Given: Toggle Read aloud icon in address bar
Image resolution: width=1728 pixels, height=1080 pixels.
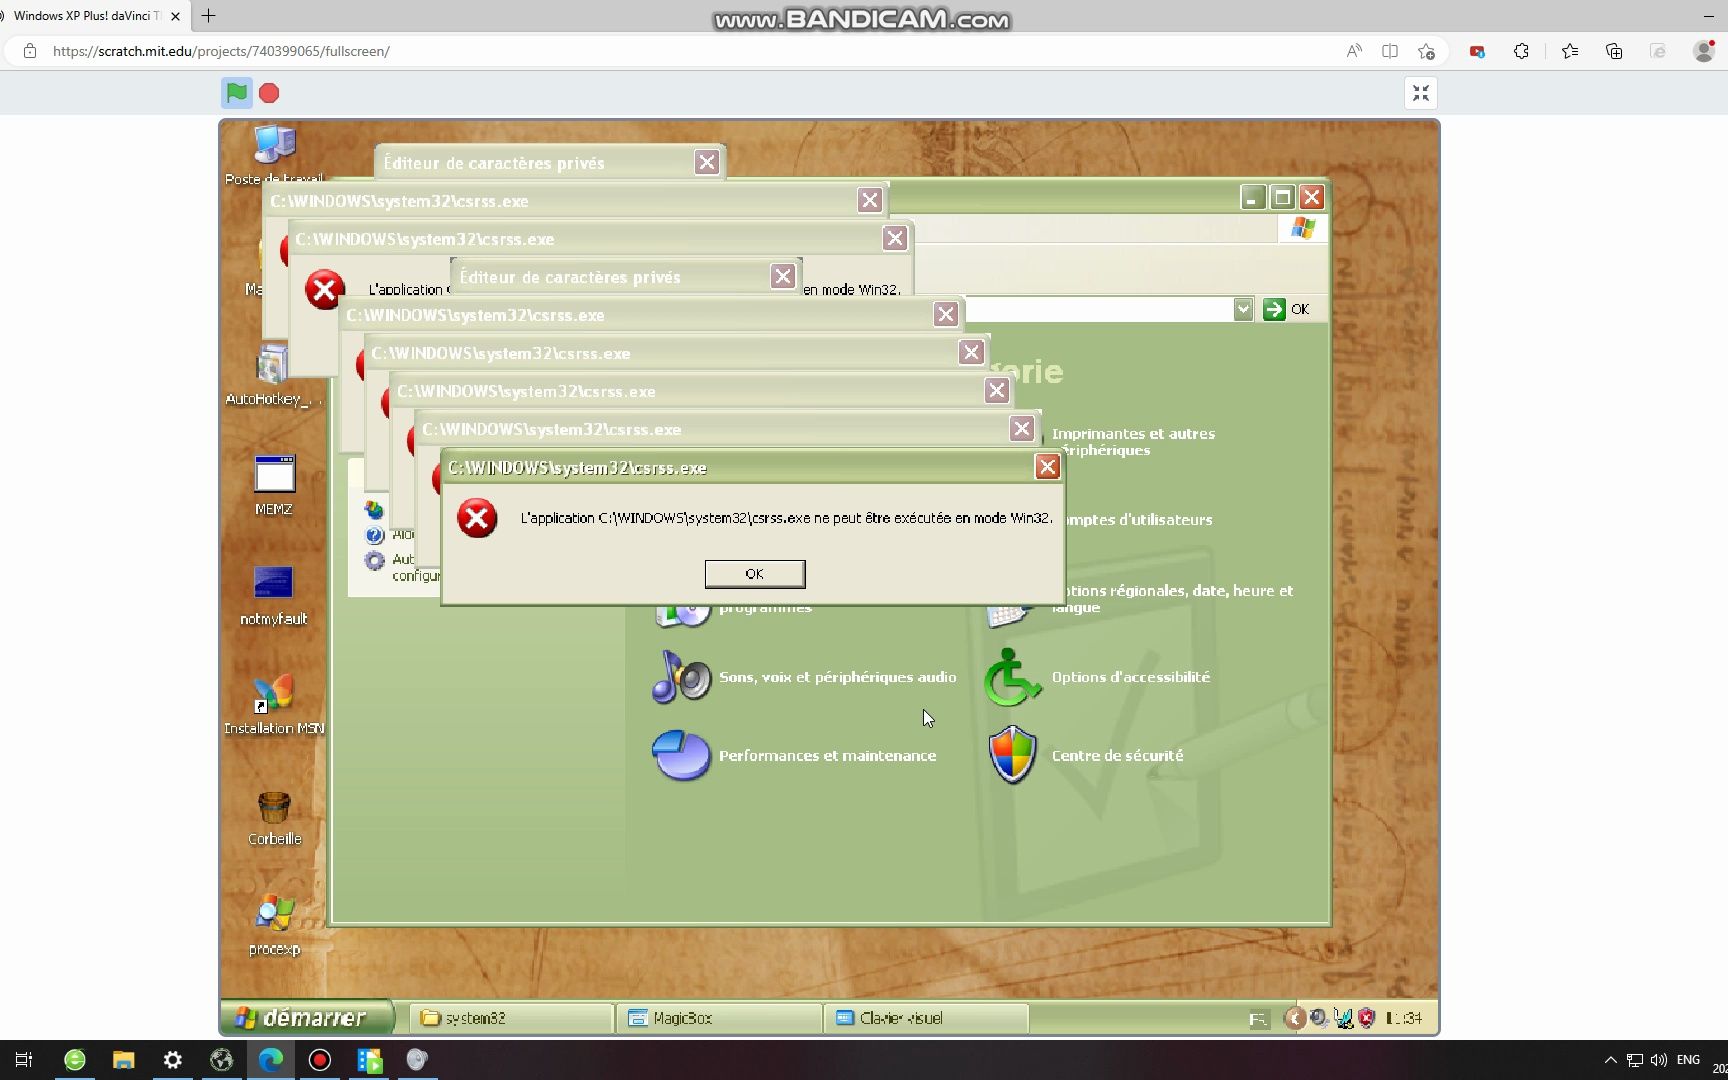Looking at the screenshot, I should point(1354,51).
